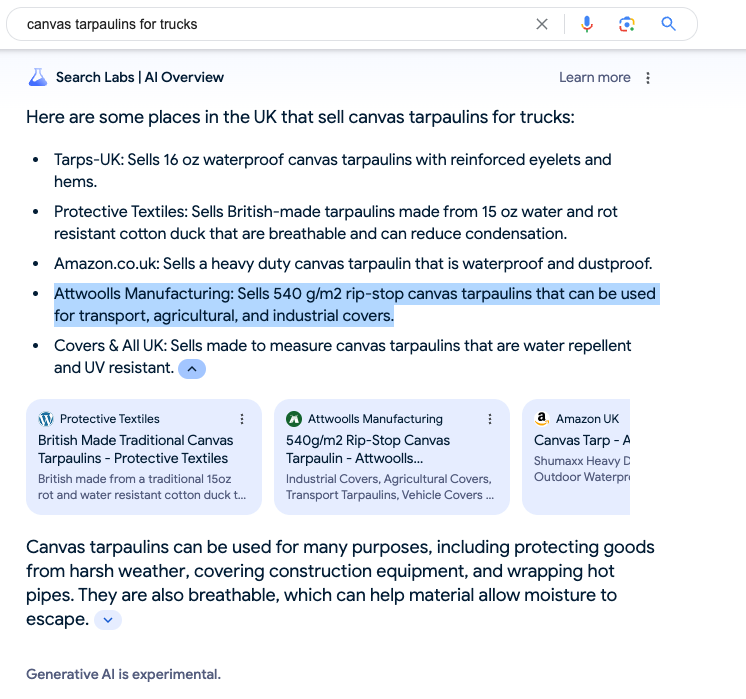Click the Search Labs | AI Overview heading
Viewport: 746px width, 699px height.
click(140, 77)
